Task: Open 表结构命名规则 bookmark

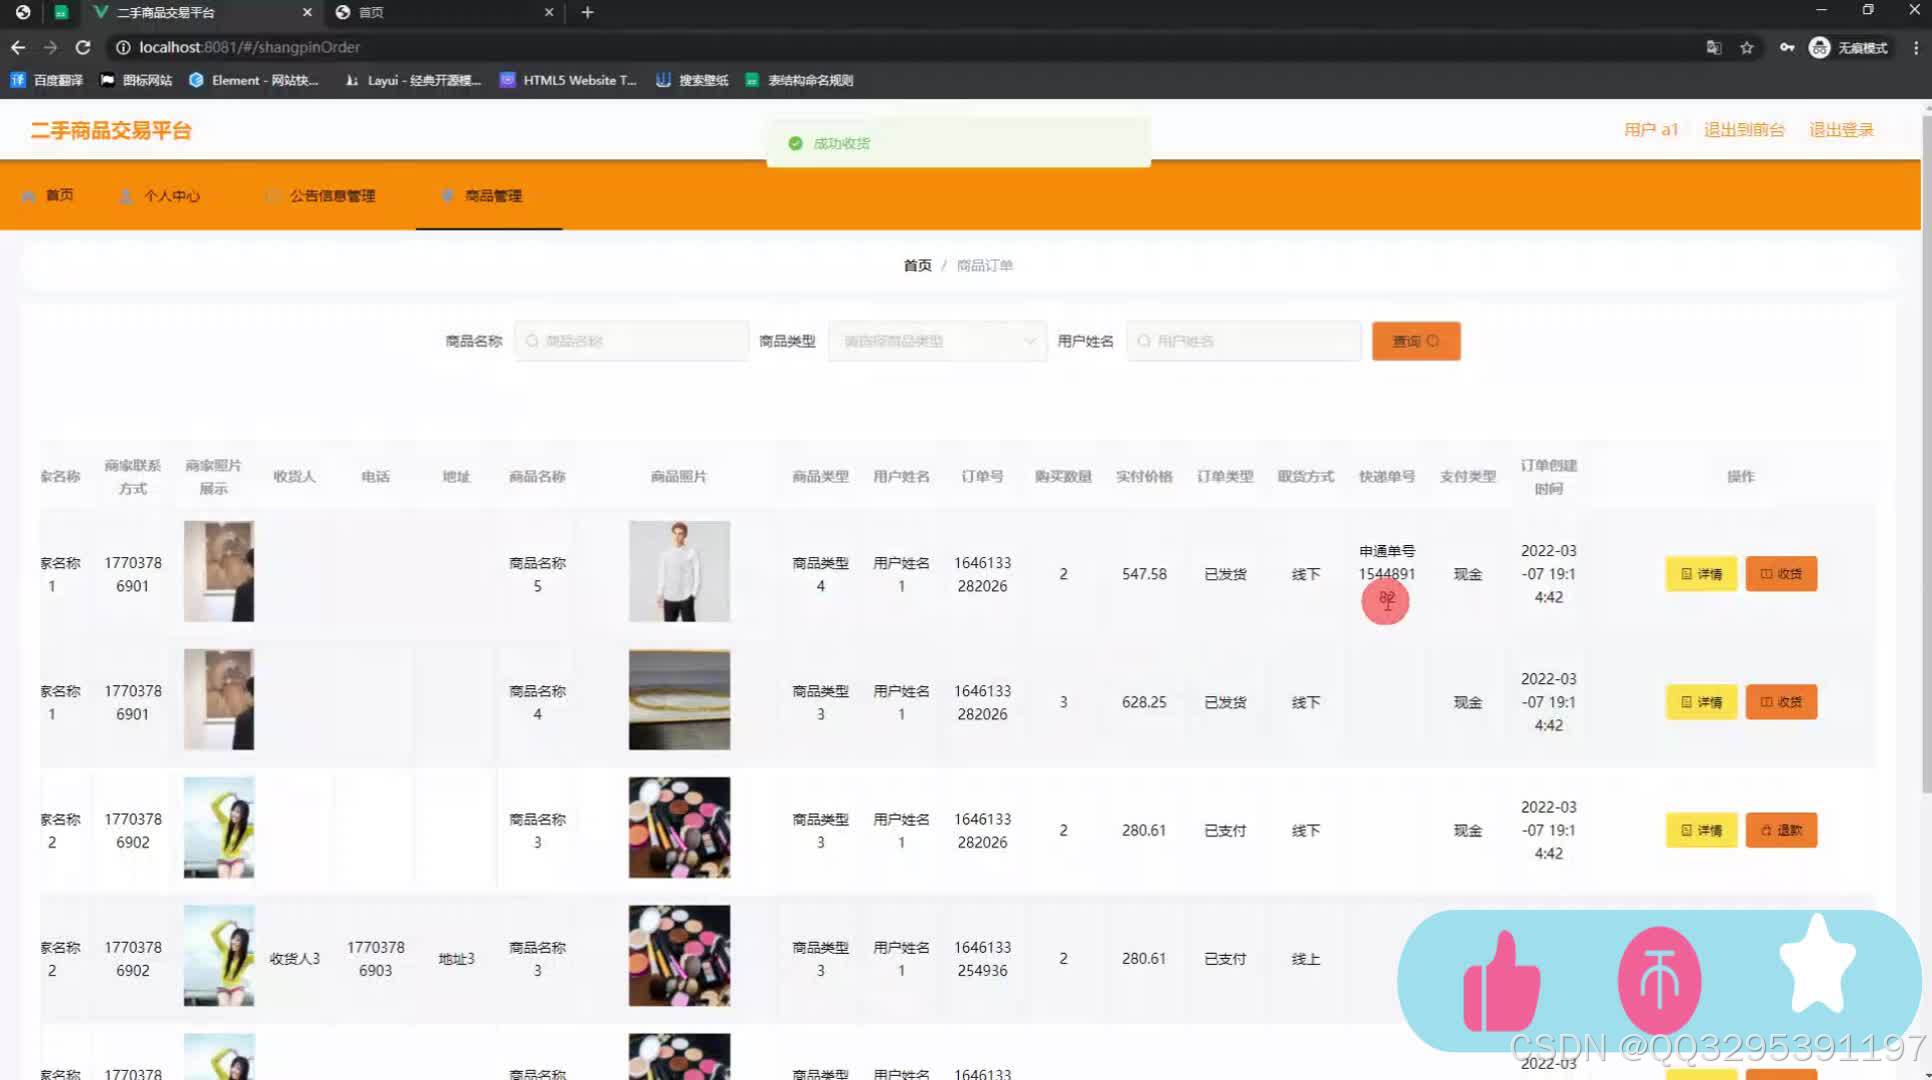Action: pyautogui.click(x=799, y=80)
